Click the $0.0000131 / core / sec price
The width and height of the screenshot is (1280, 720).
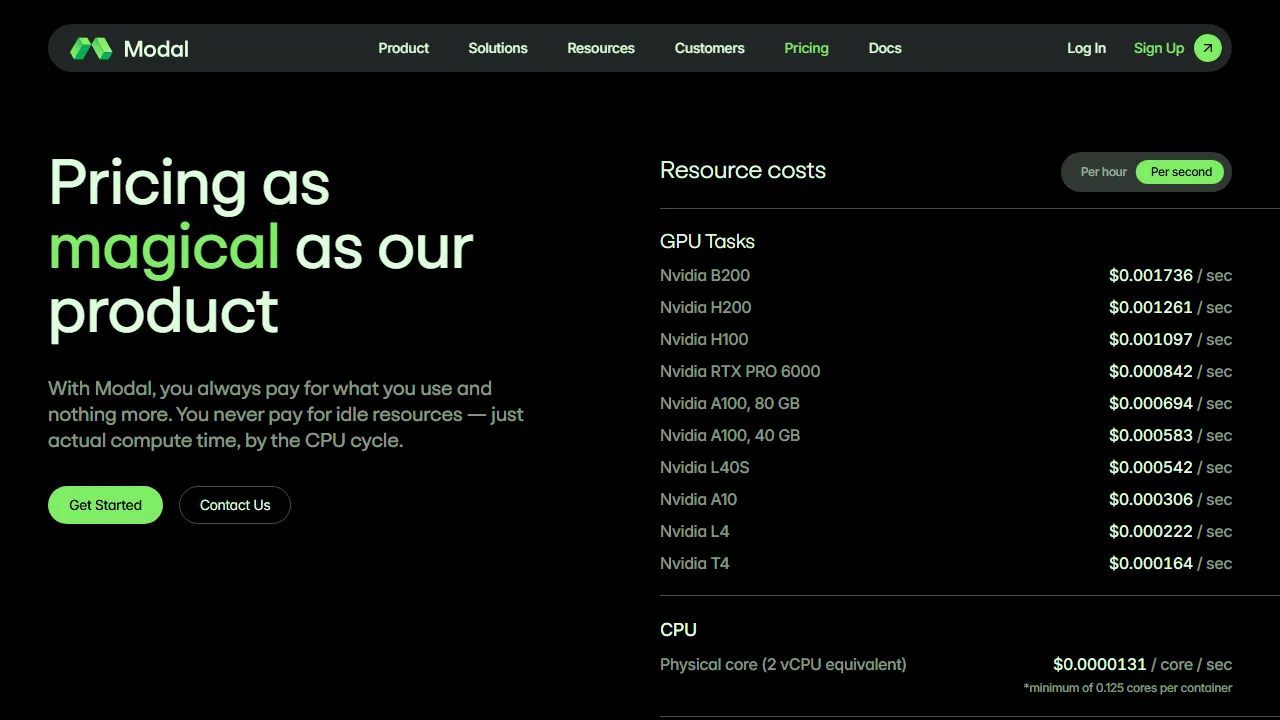[1142, 664]
